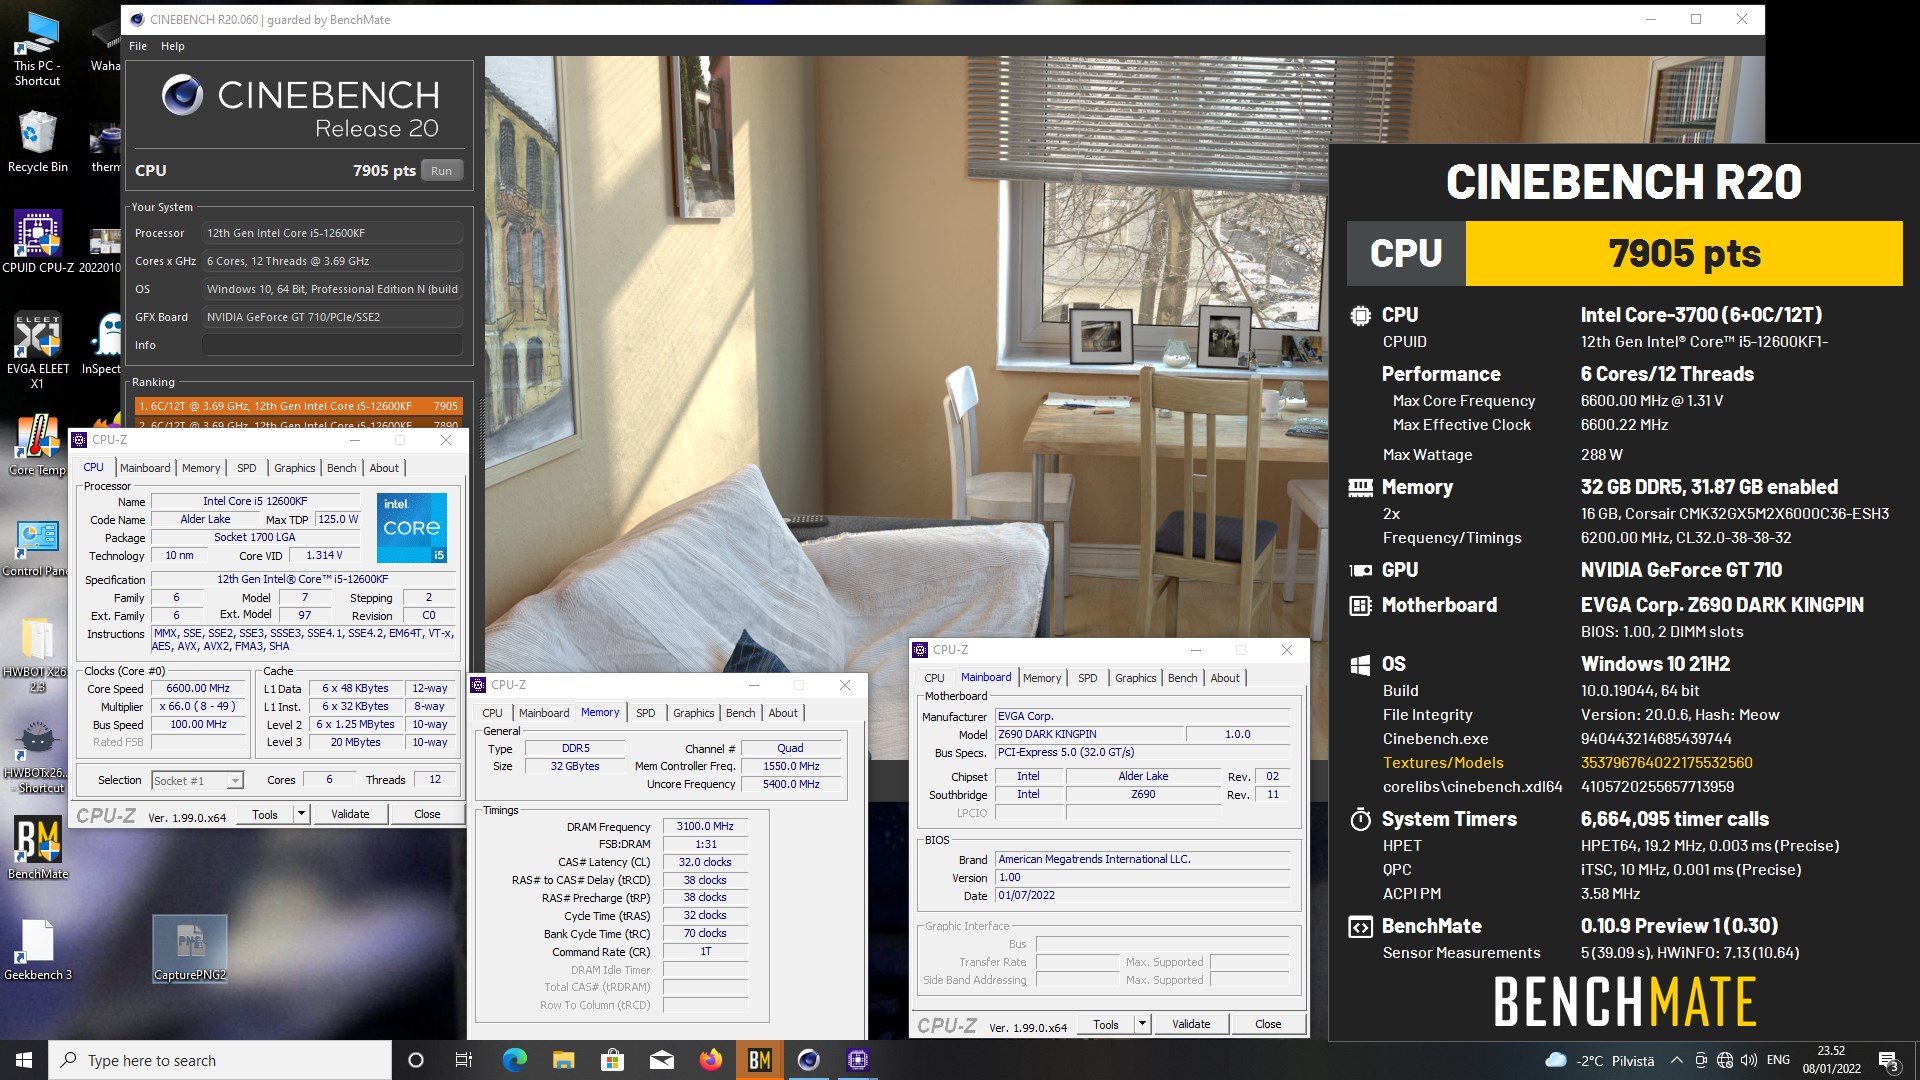
Task: Click Validate in CPU-Z CPU window
Action: [350, 814]
